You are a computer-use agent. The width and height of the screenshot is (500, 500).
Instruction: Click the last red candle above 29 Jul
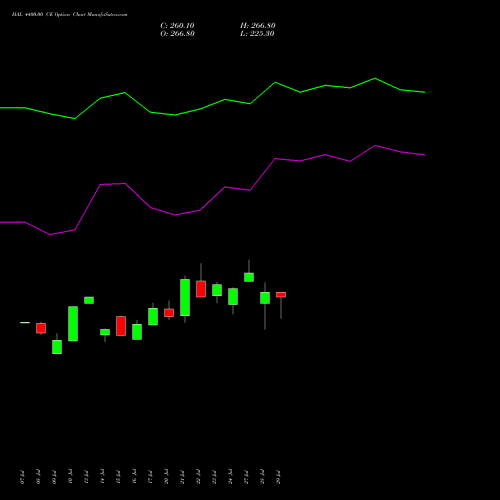click(x=281, y=295)
